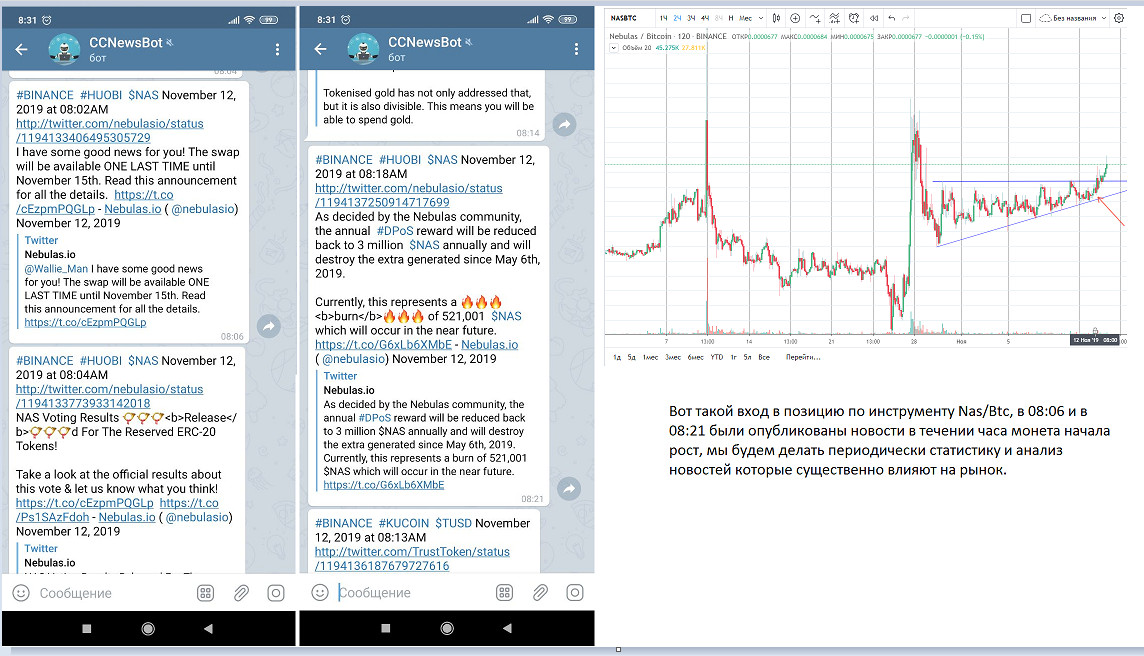Set chart range to Все
The width and height of the screenshot is (1144, 656).
point(764,358)
